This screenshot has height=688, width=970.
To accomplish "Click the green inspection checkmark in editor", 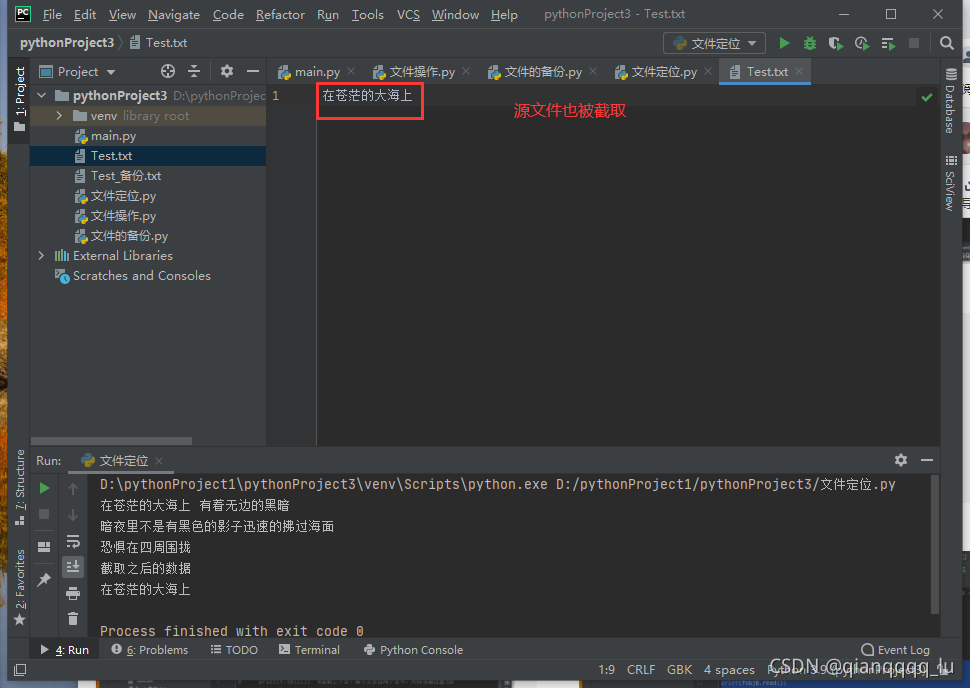I will pyautogui.click(x=927, y=97).
